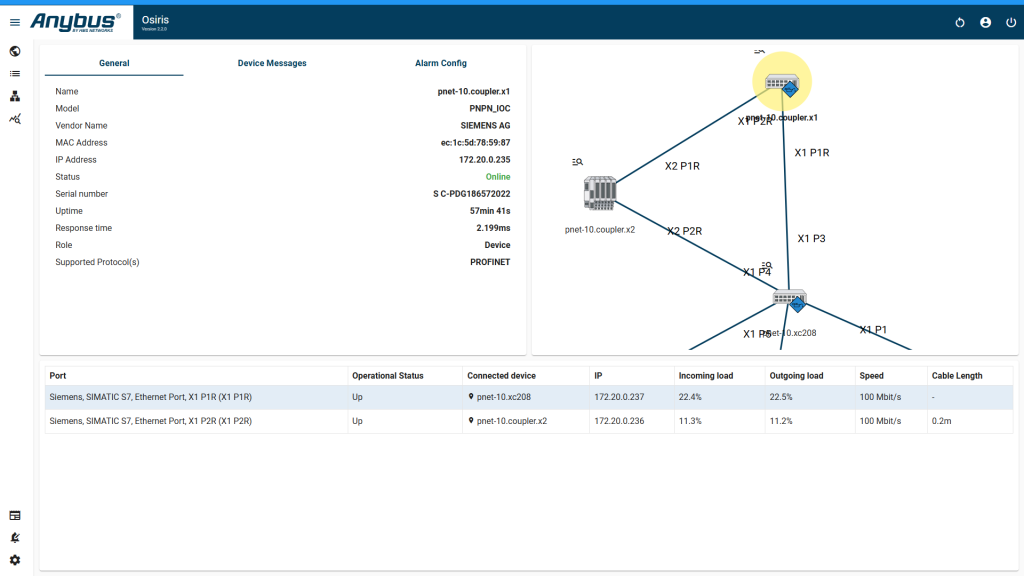Image resolution: width=1024 pixels, height=576 pixels.
Task: Click serial number S C-PDG186572022
Action: [x=472, y=194]
